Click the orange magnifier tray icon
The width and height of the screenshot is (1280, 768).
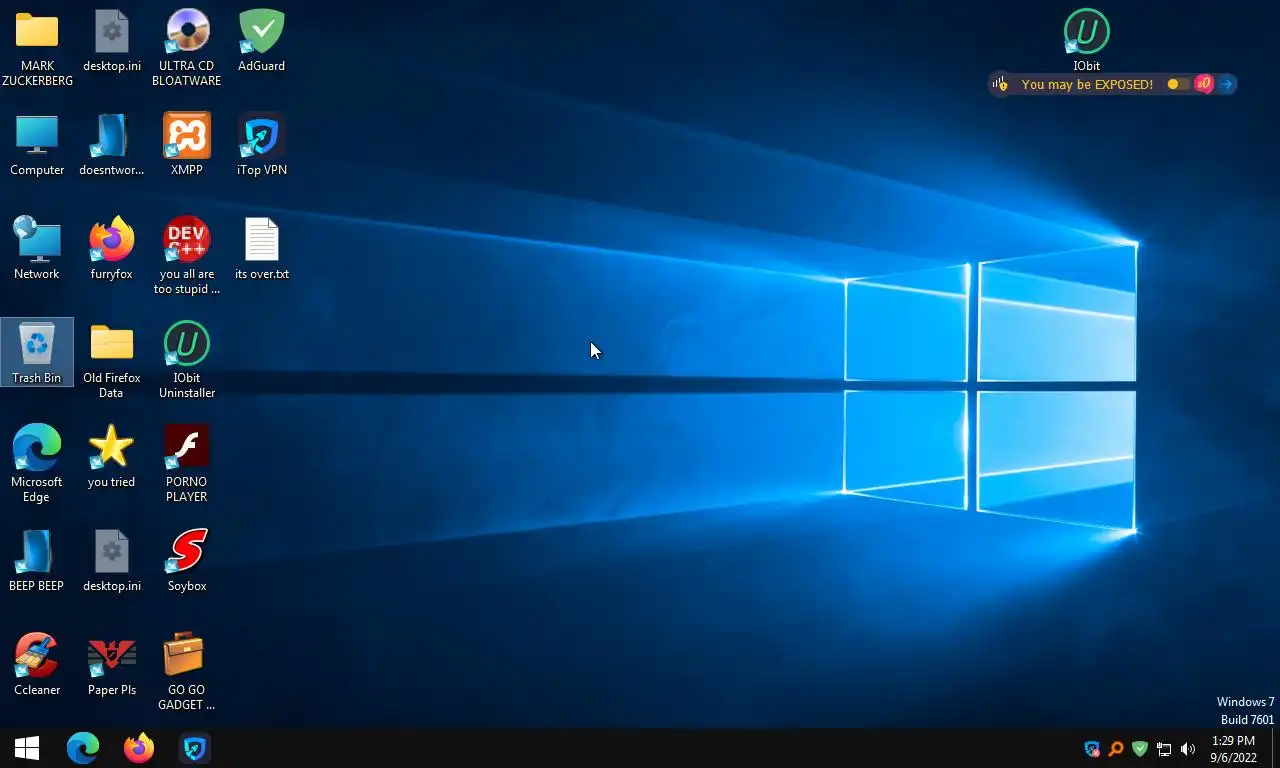click(1116, 749)
